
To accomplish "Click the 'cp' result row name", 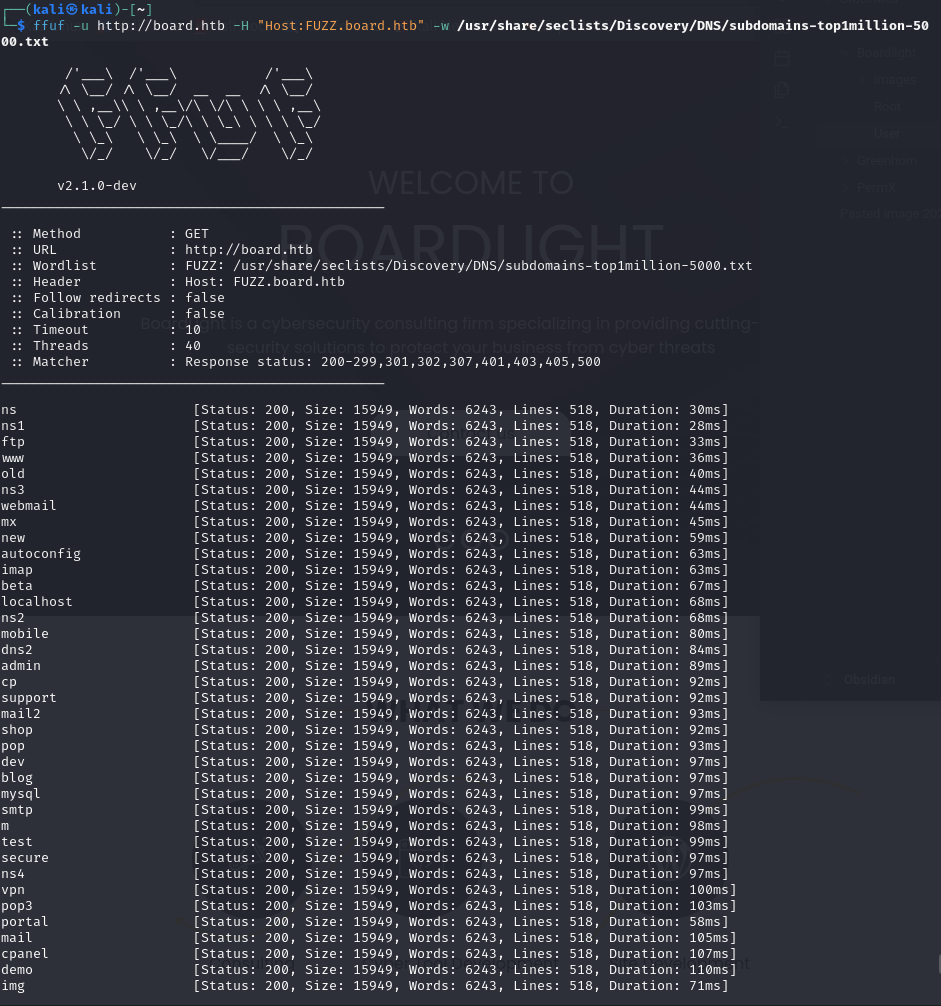I will (8, 682).
